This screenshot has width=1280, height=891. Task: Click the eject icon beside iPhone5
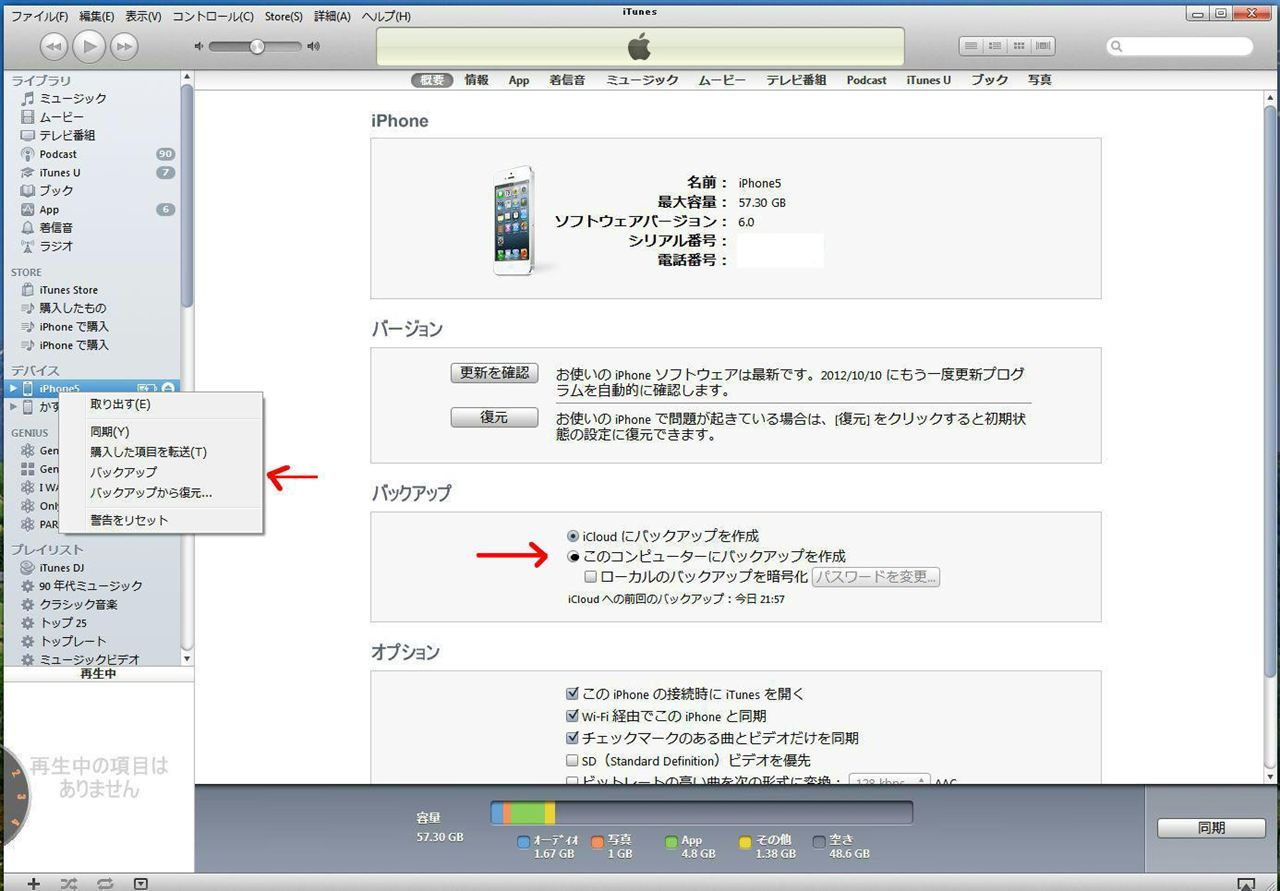pyautogui.click(x=168, y=388)
